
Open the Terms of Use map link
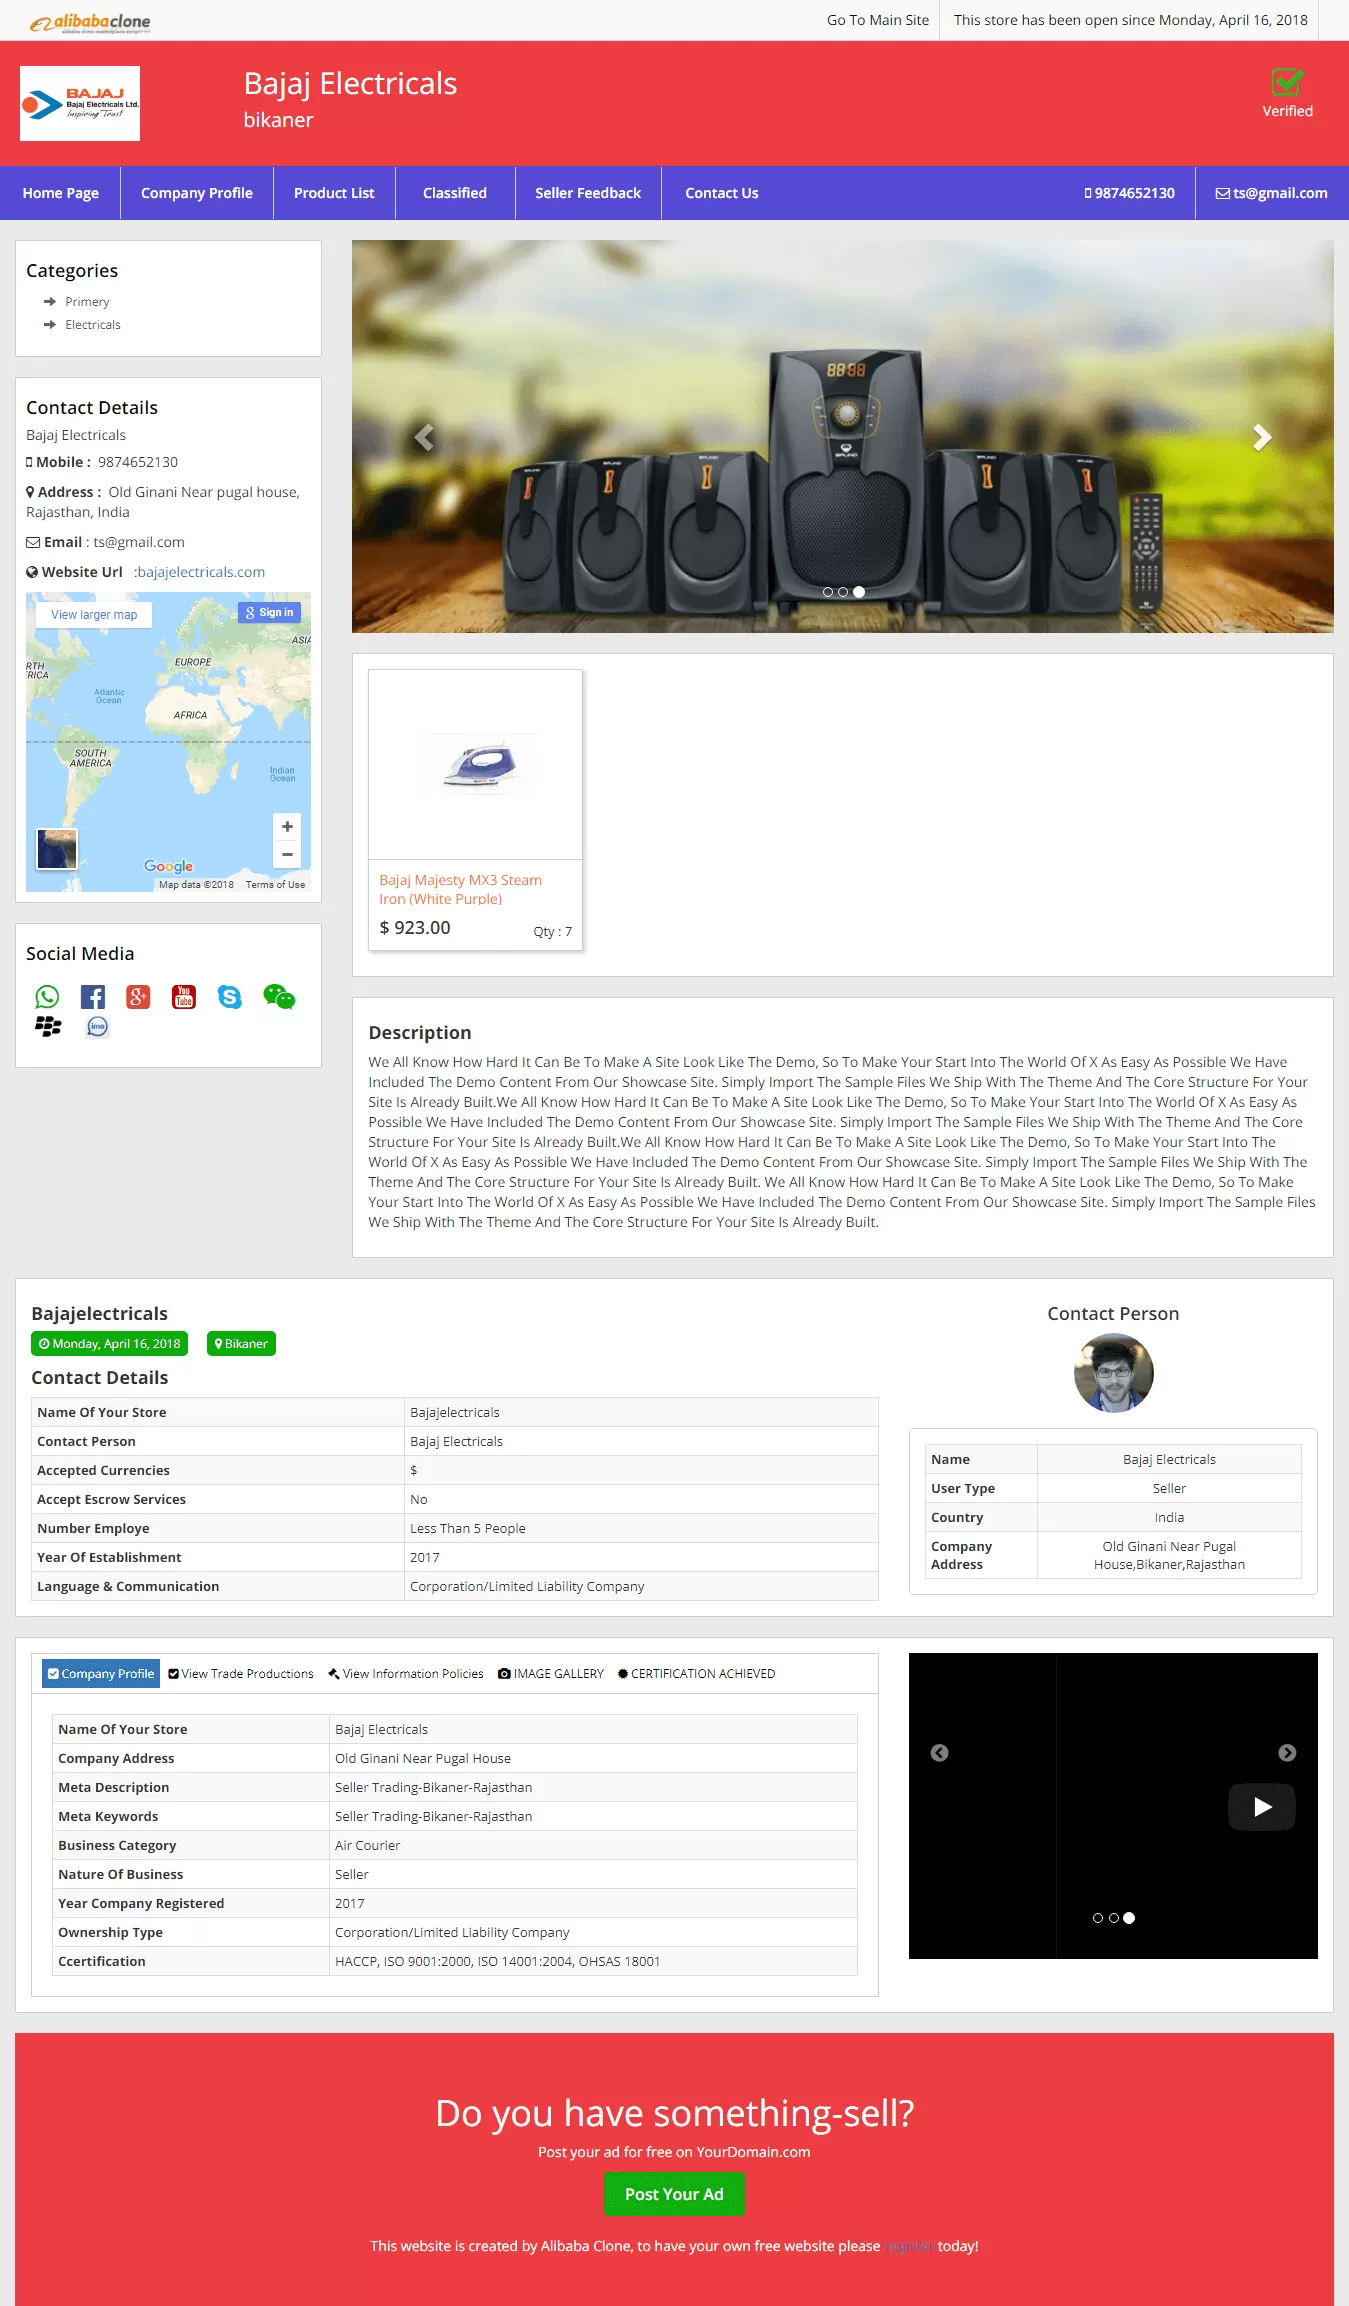275,885
